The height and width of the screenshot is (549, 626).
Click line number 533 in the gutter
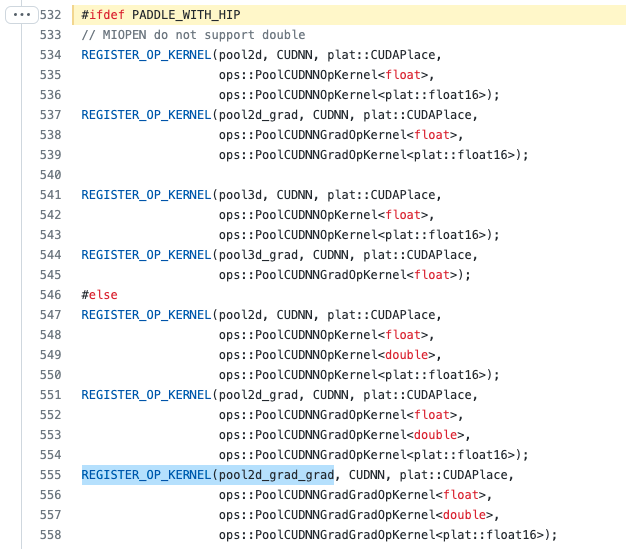point(50,35)
